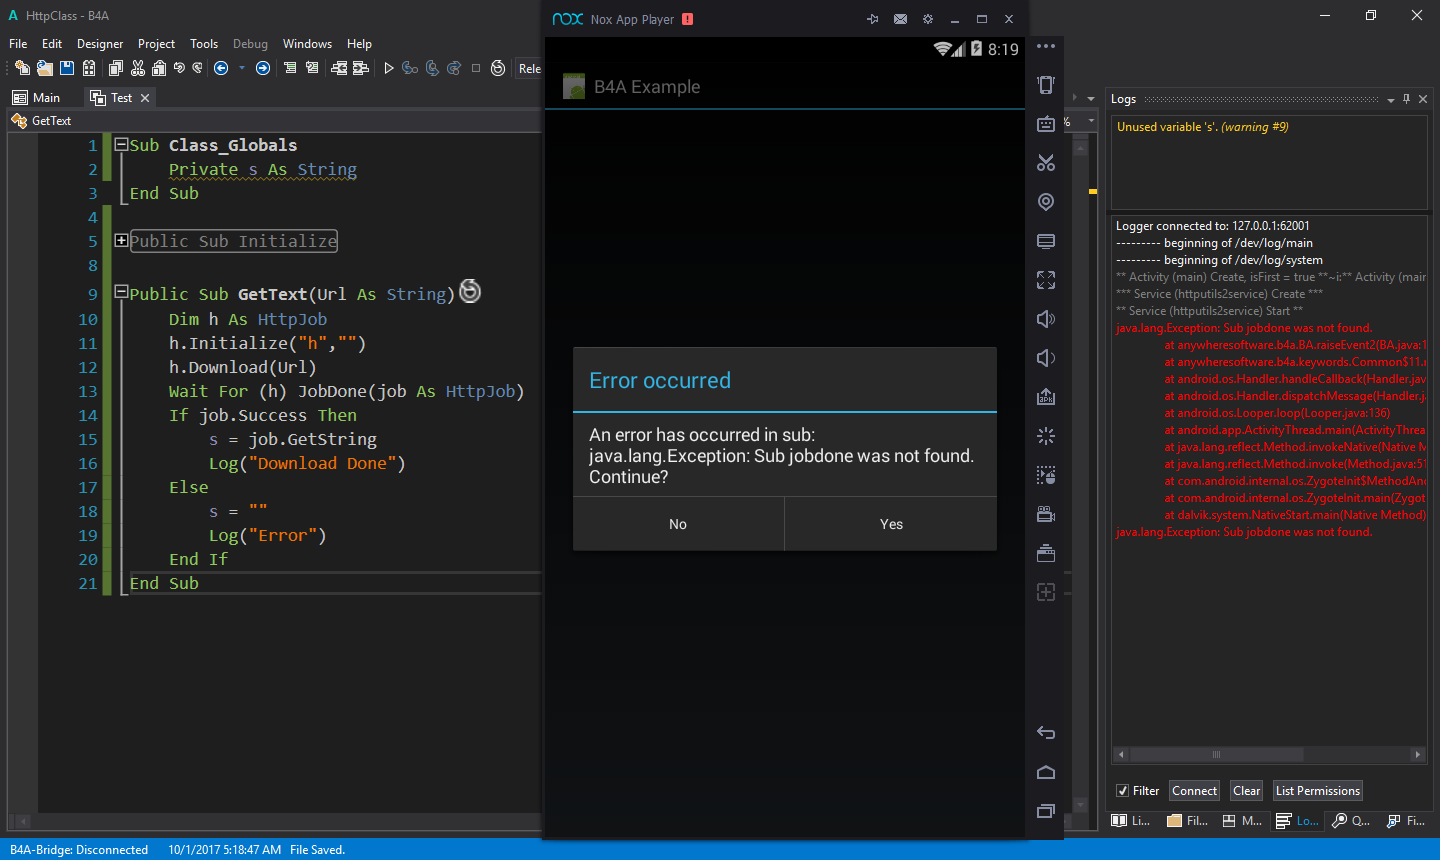Viewport: 1440px width, 860px height.
Task: Click the Clear button in Logs
Action: click(x=1246, y=791)
